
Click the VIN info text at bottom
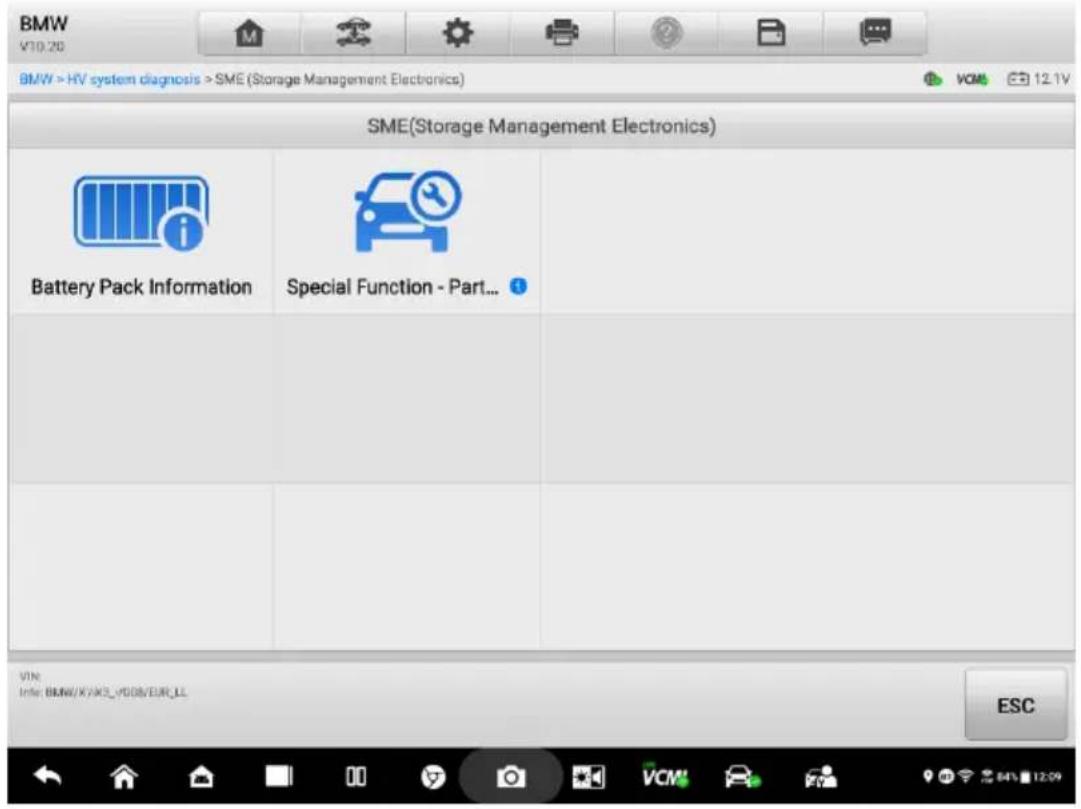pyautogui.click(x=103, y=685)
